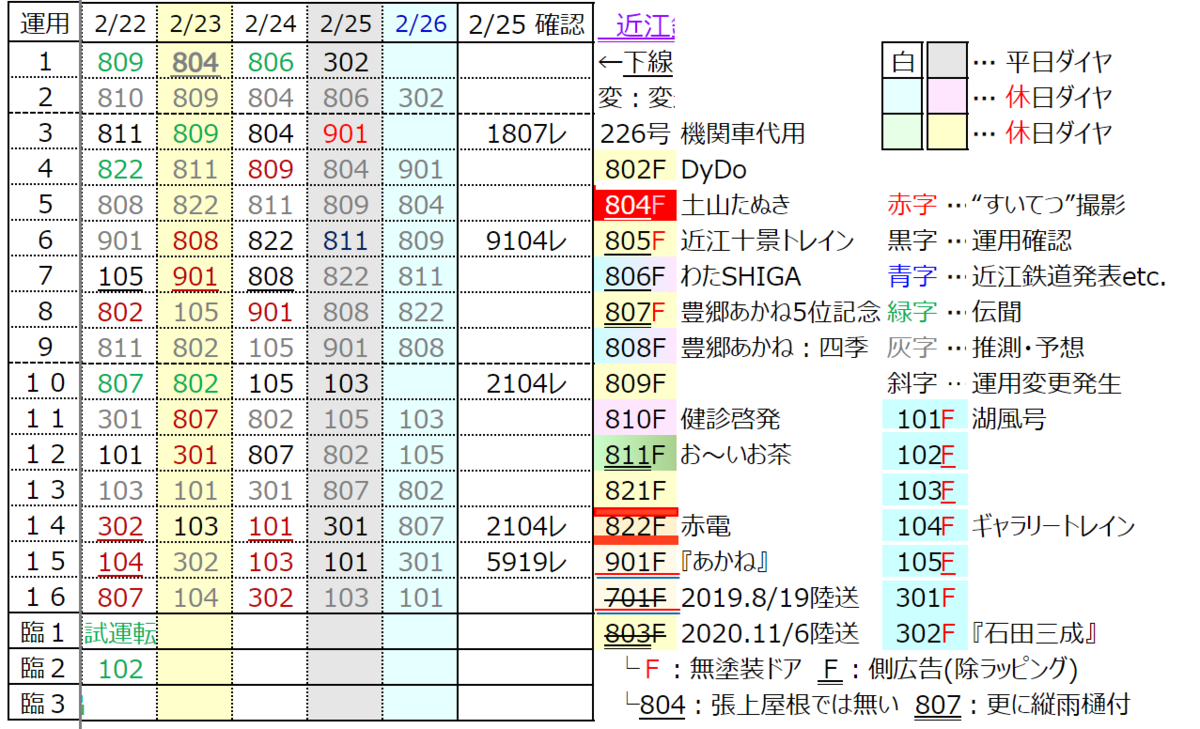Select the red 901 cell in row 3
Viewport: 1200px width, 729px height.
pyautogui.click(x=344, y=134)
